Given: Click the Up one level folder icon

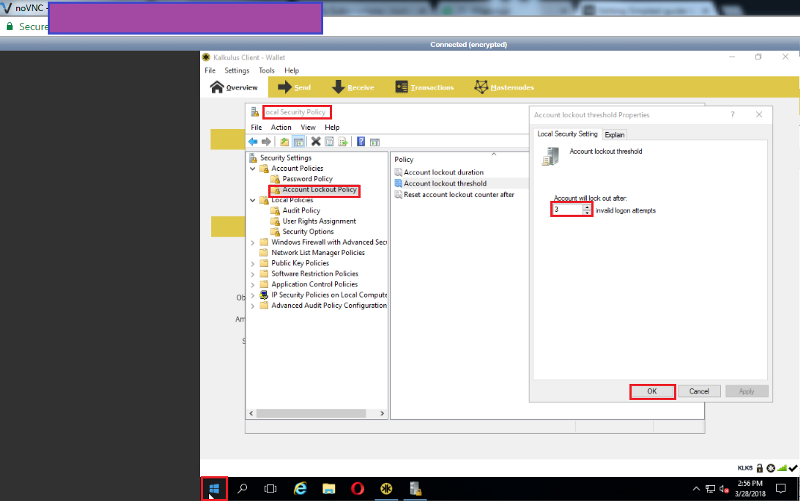Looking at the screenshot, I should [285, 141].
